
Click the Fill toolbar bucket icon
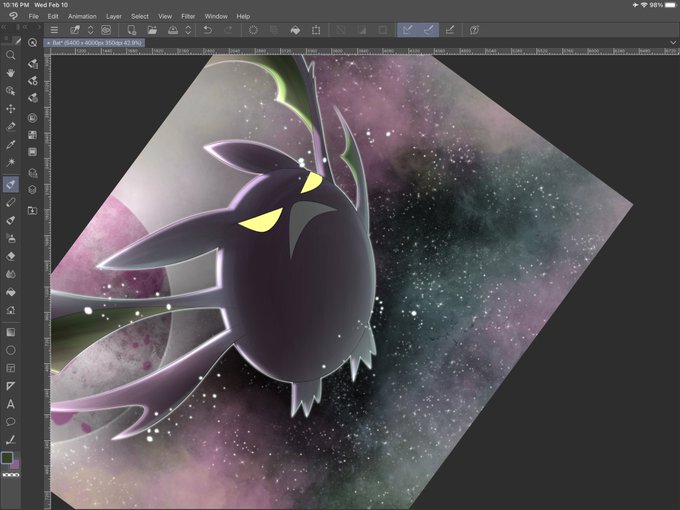[x=295, y=30]
